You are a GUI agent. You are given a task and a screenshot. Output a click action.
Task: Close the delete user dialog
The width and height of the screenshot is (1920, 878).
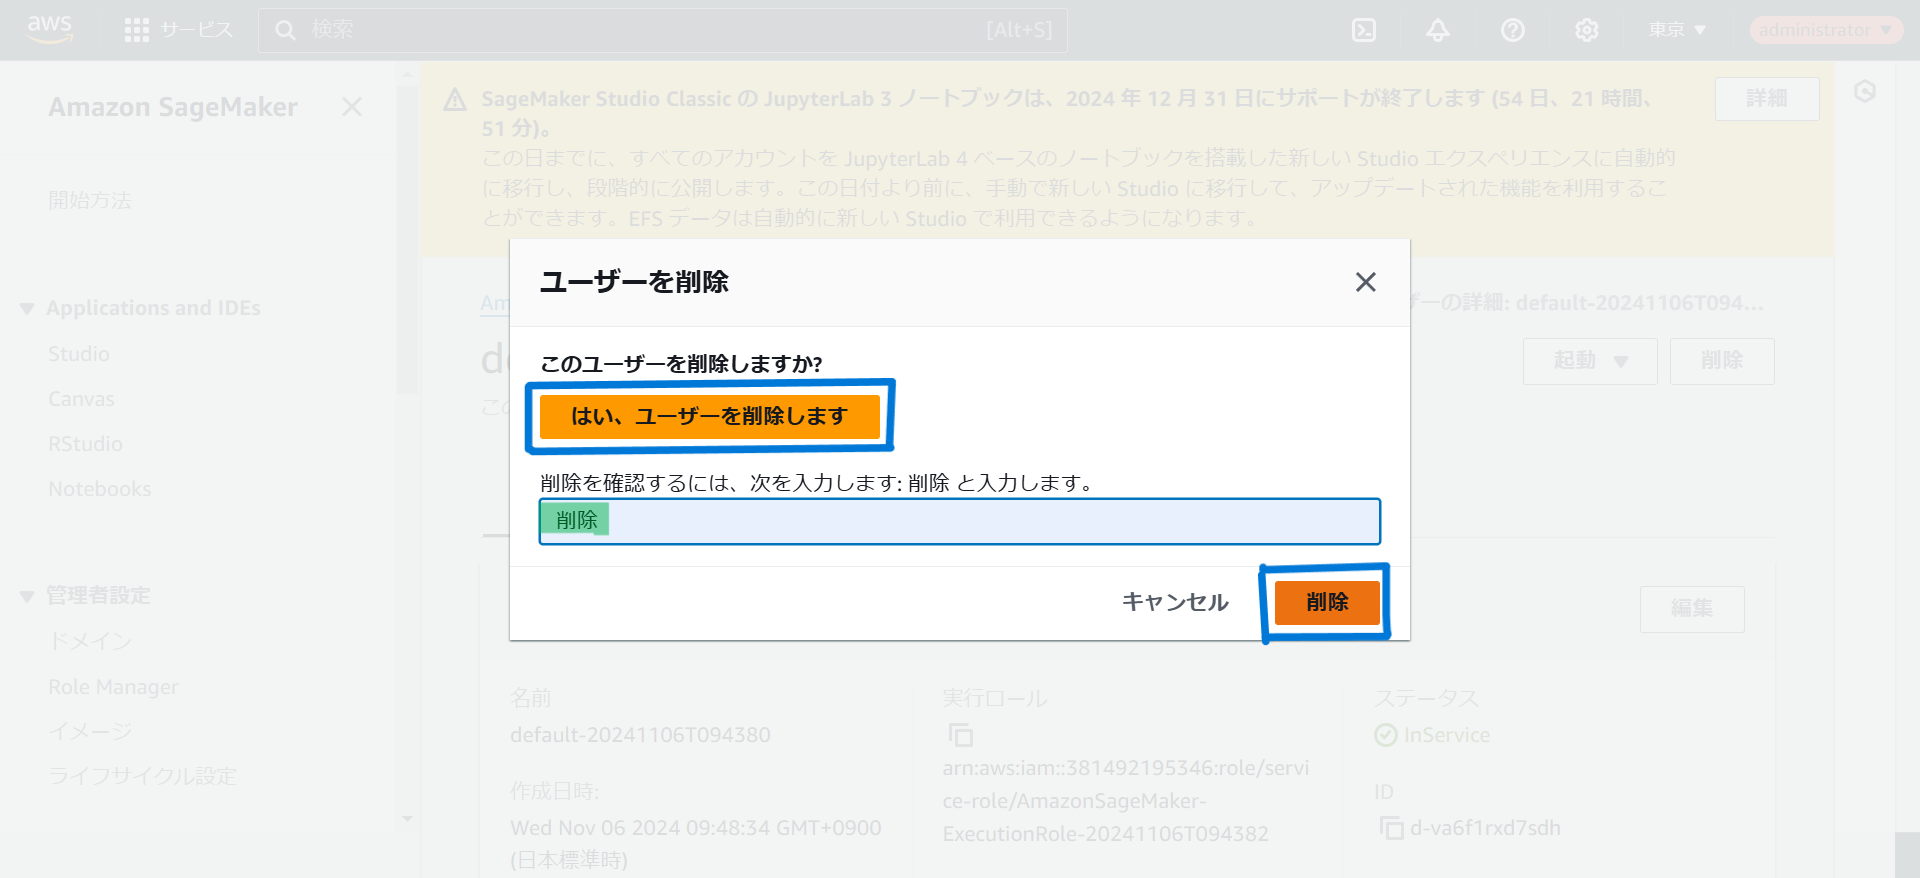(1365, 282)
